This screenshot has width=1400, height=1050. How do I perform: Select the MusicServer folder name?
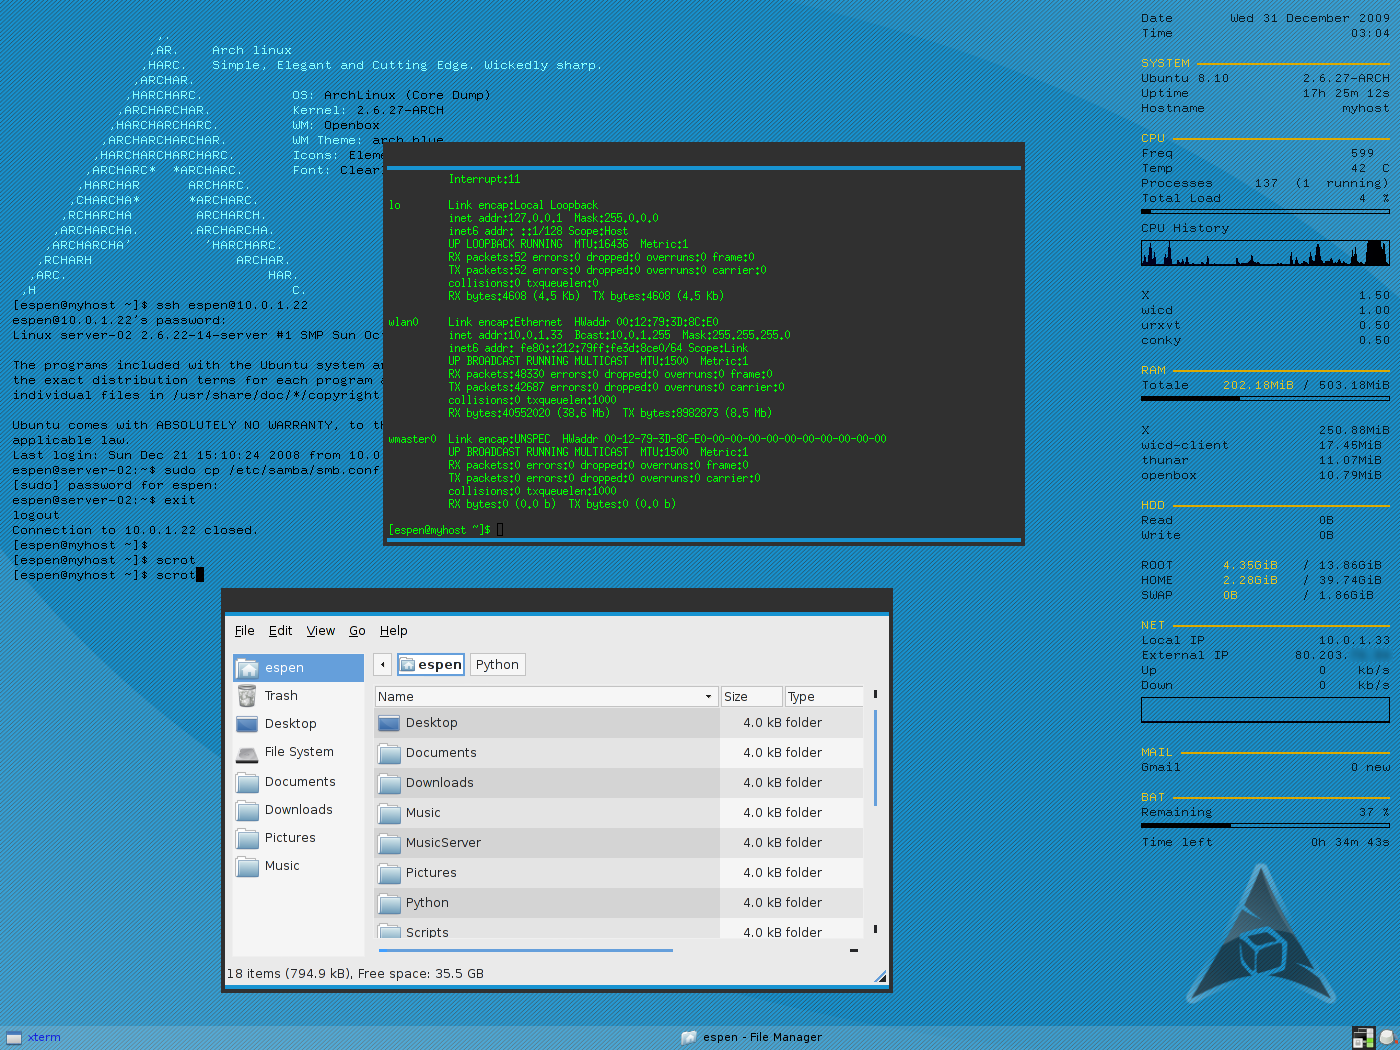click(x=443, y=843)
